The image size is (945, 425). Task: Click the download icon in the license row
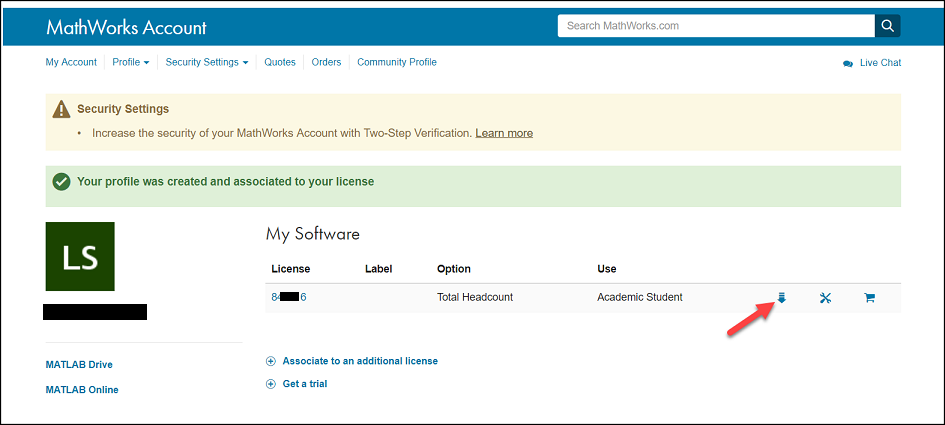pyautogui.click(x=782, y=297)
